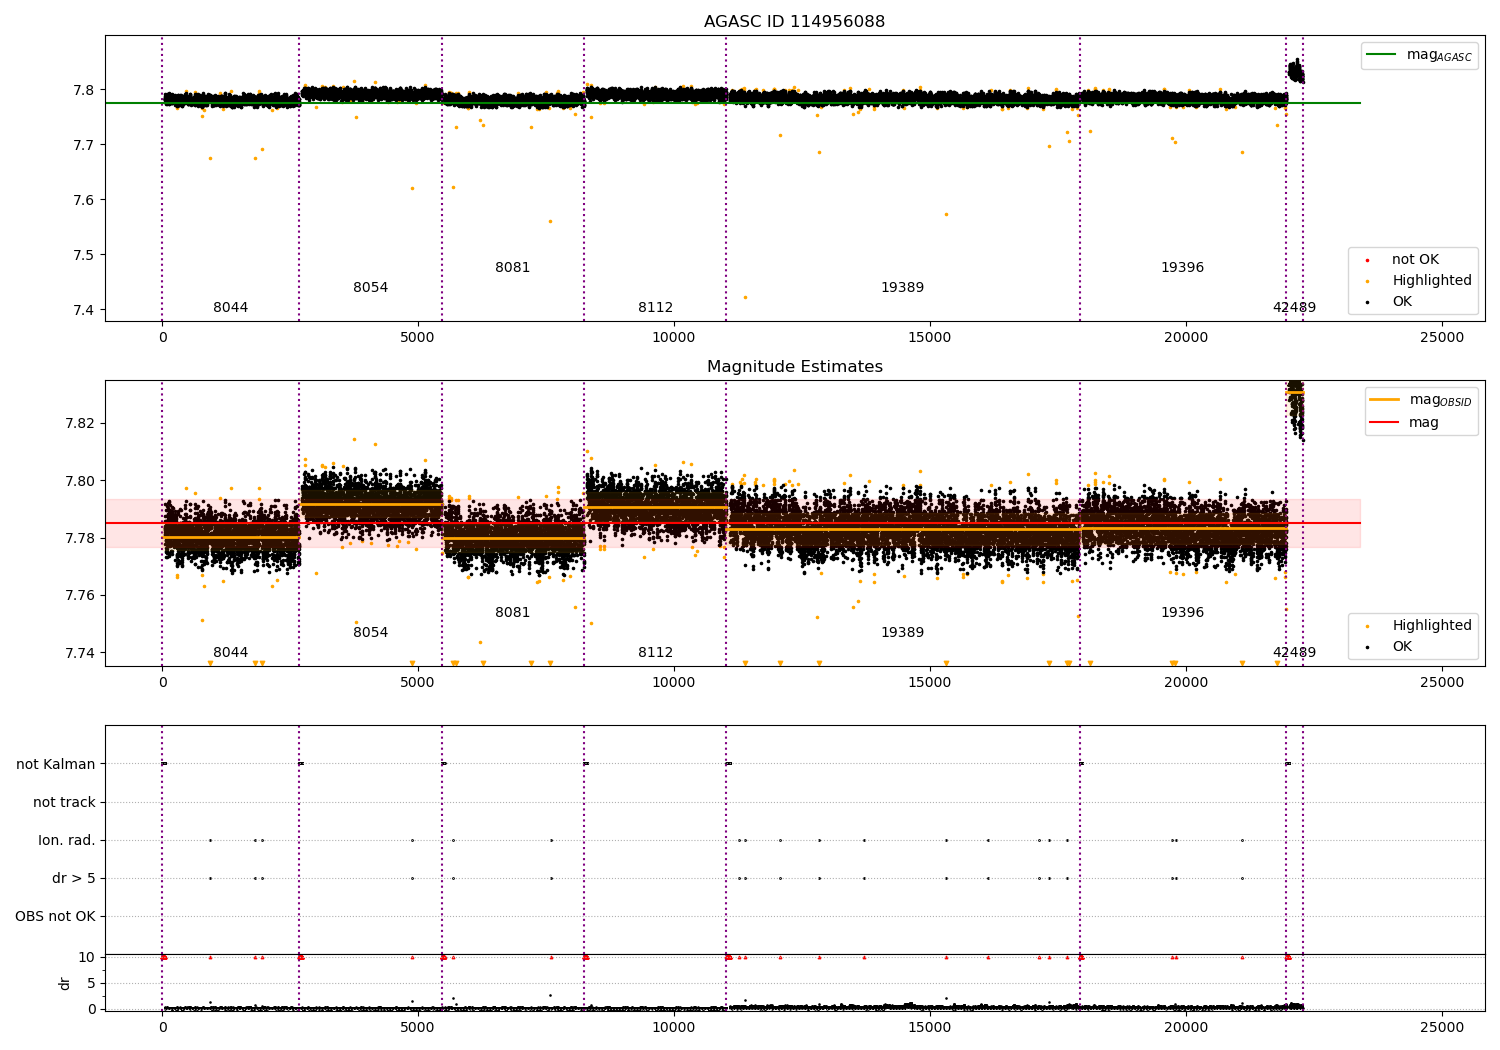Click the lowest orange outlier near 7.42 magnitude
The width and height of the screenshot is (1500, 1050).
(x=745, y=297)
